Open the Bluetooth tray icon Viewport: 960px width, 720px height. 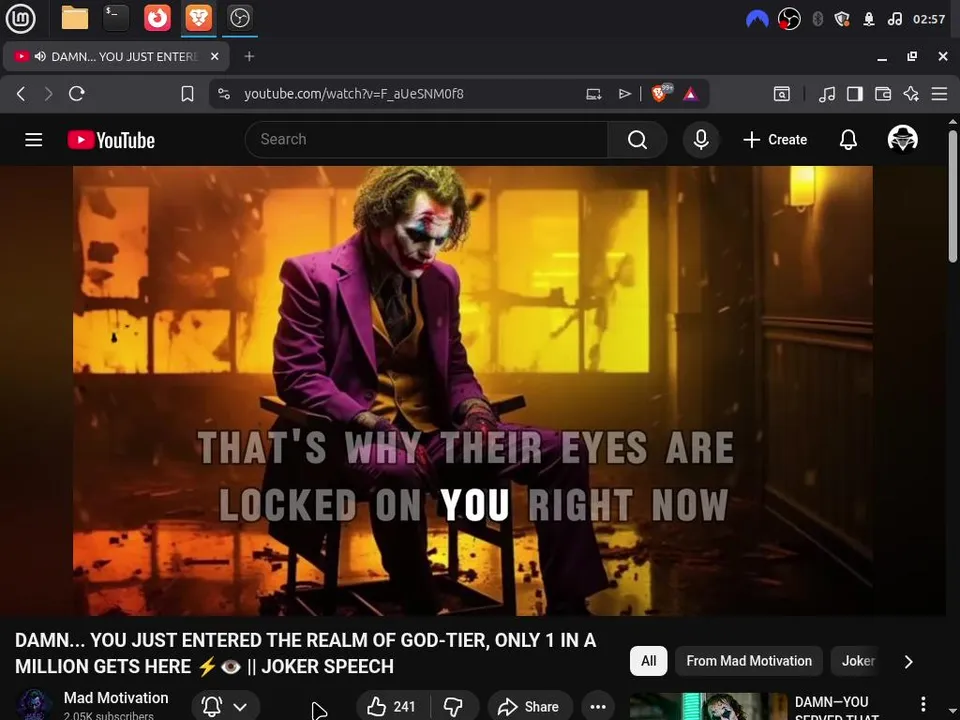tap(817, 20)
